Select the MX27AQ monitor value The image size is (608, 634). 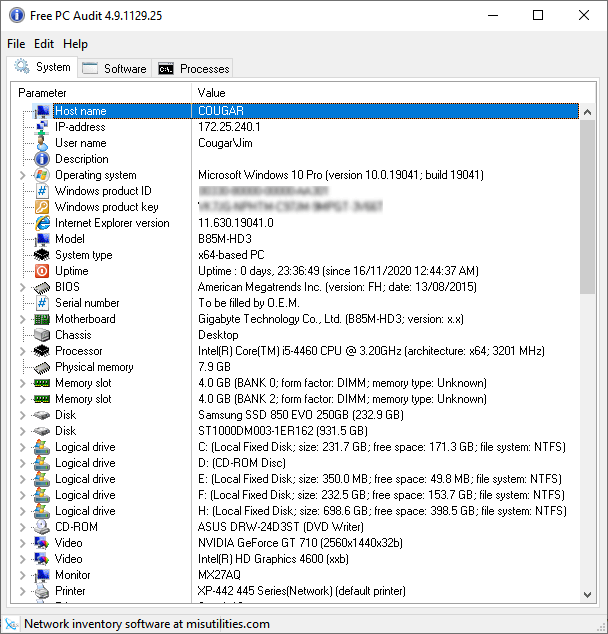pos(220,575)
